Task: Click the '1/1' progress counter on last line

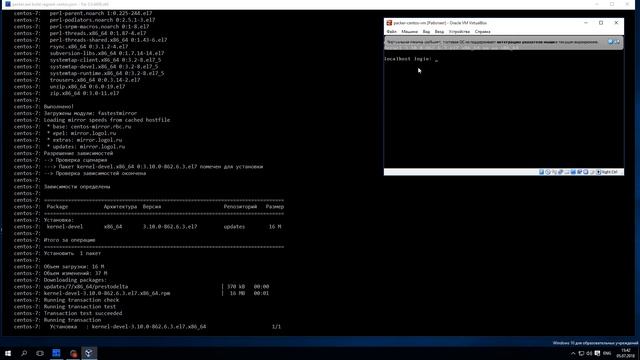Action: pyautogui.click(x=276, y=327)
